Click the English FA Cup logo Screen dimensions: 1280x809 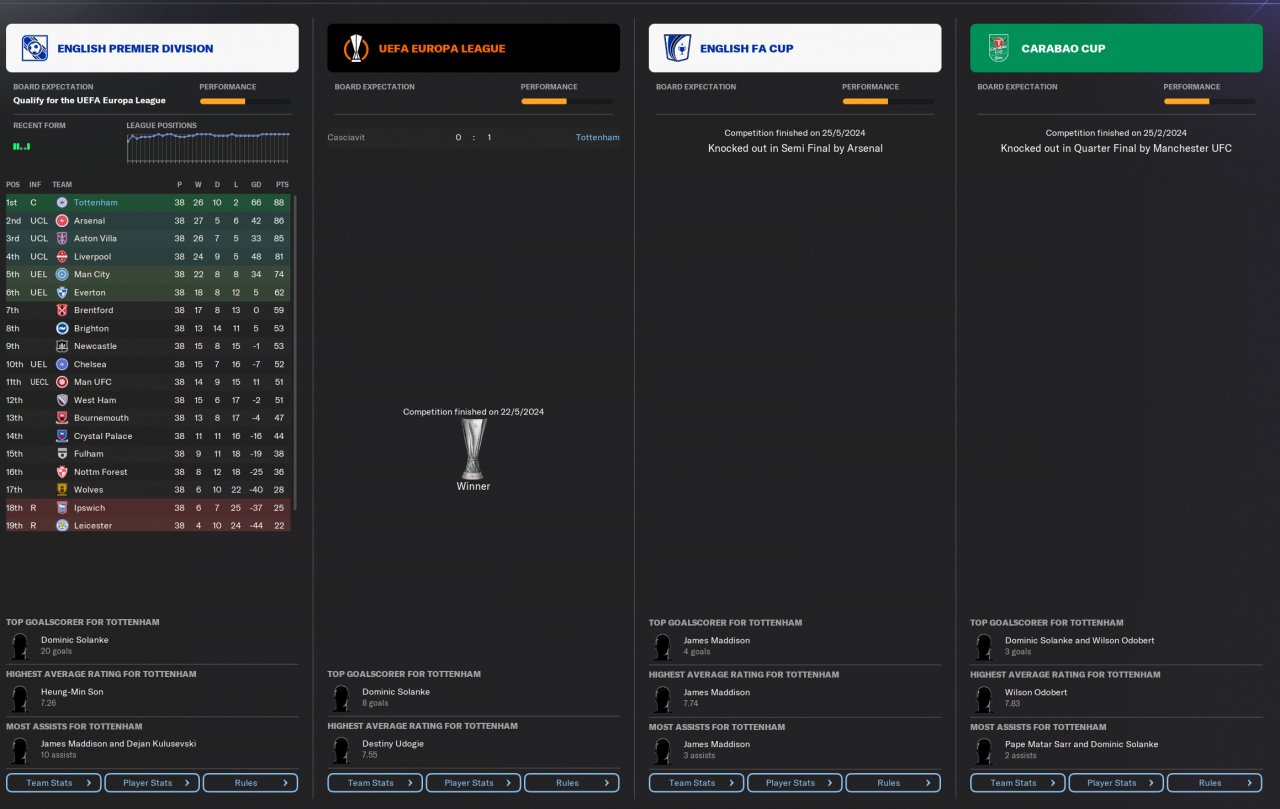click(677, 48)
